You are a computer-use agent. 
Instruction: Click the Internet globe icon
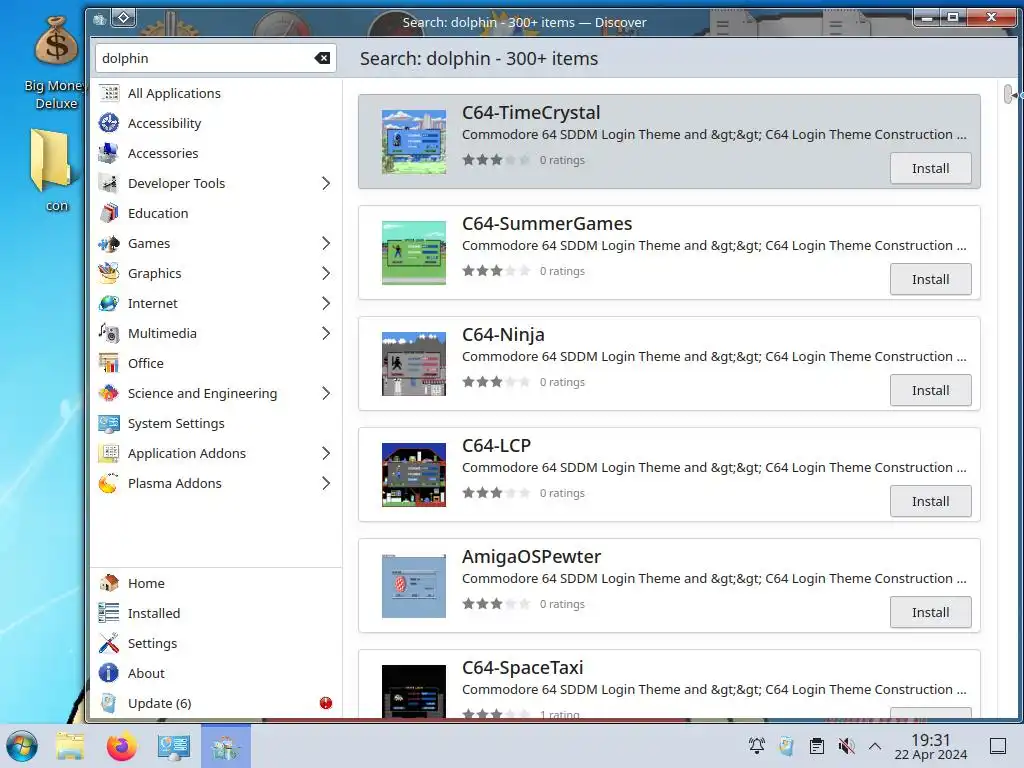pos(109,304)
